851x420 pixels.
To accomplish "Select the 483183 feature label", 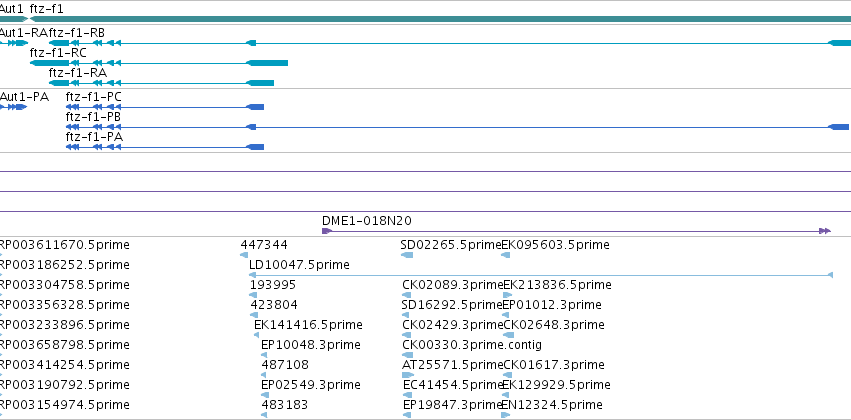I will tap(284, 404).
